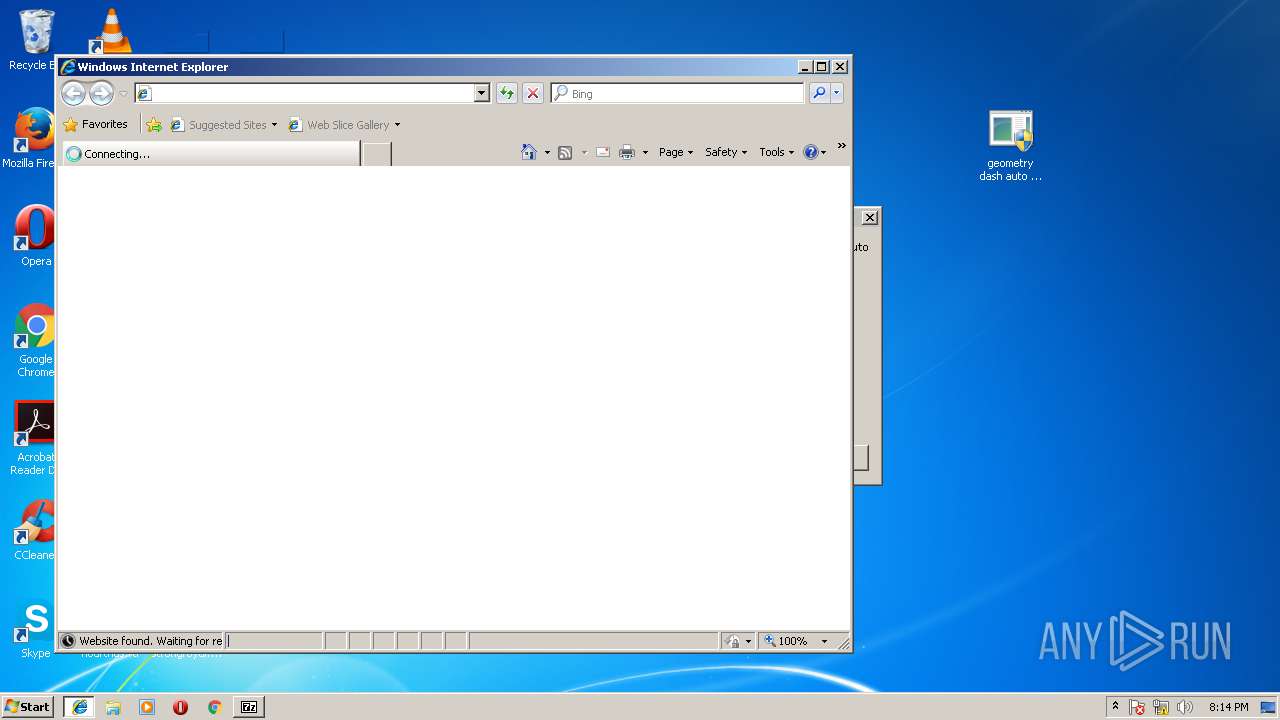The image size is (1280, 720).
Task: Close the dialog window behind Internet Explorer
Action: point(870,217)
